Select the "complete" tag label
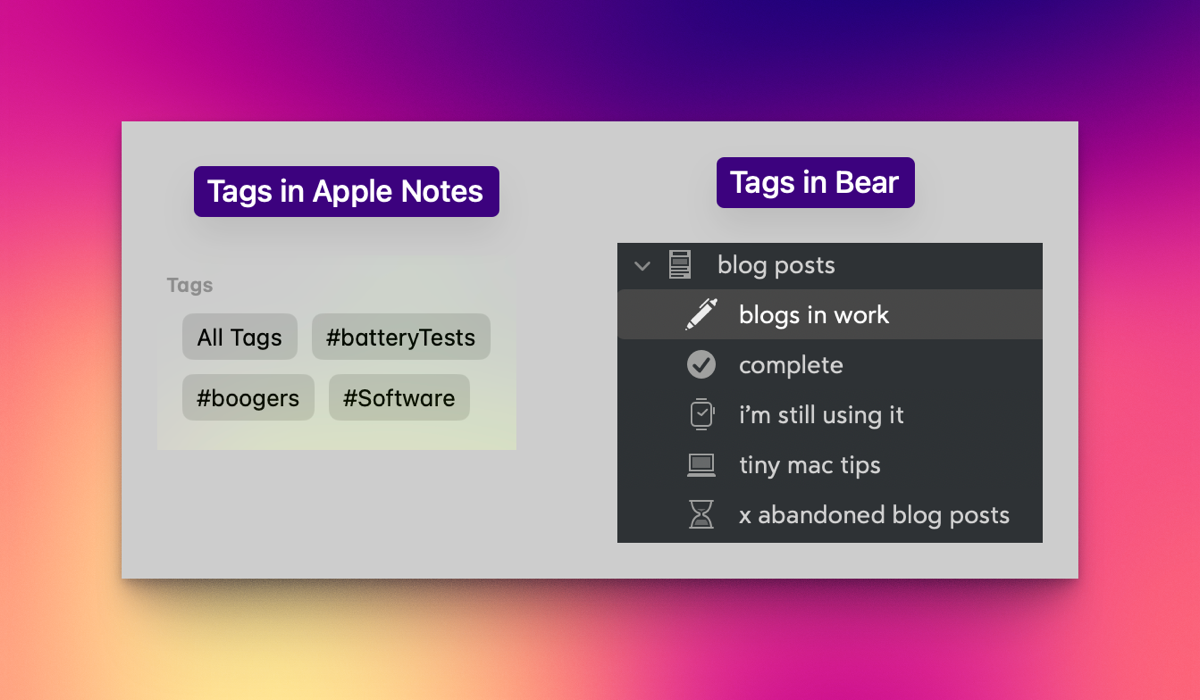This screenshot has height=700, width=1200. point(790,365)
